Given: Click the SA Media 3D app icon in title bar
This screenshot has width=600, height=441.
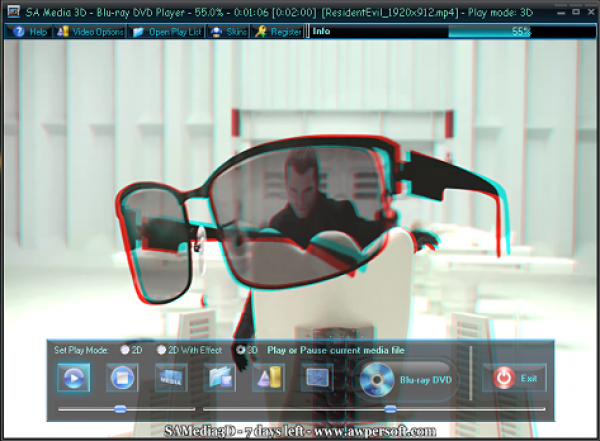Looking at the screenshot, I should pyautogui.click(x=13, y=12).
